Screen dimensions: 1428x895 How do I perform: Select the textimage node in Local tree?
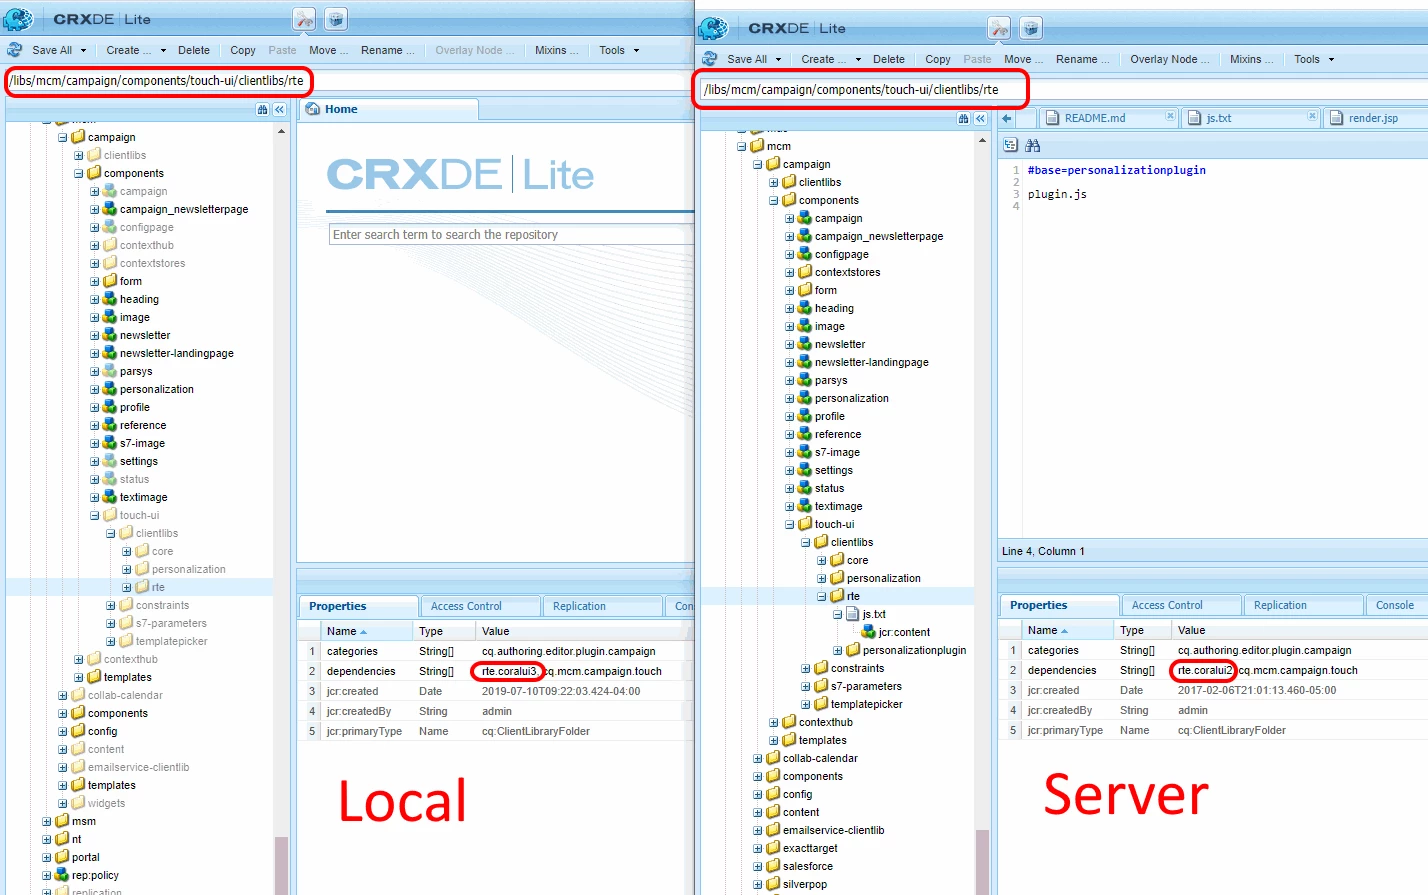pos(143,497)
